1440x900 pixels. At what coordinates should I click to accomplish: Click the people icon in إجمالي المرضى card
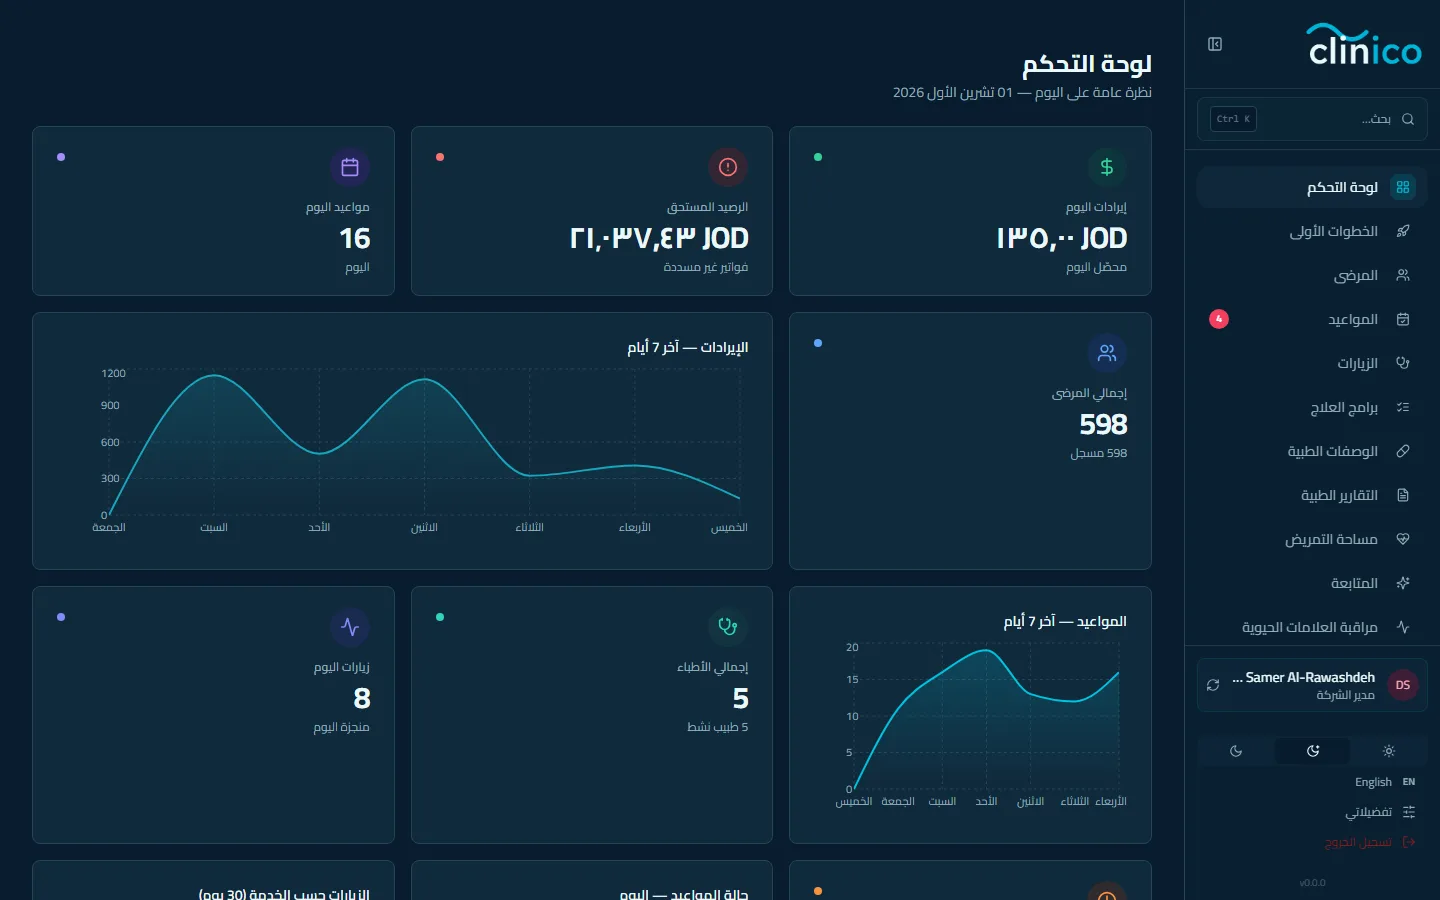1107,353
